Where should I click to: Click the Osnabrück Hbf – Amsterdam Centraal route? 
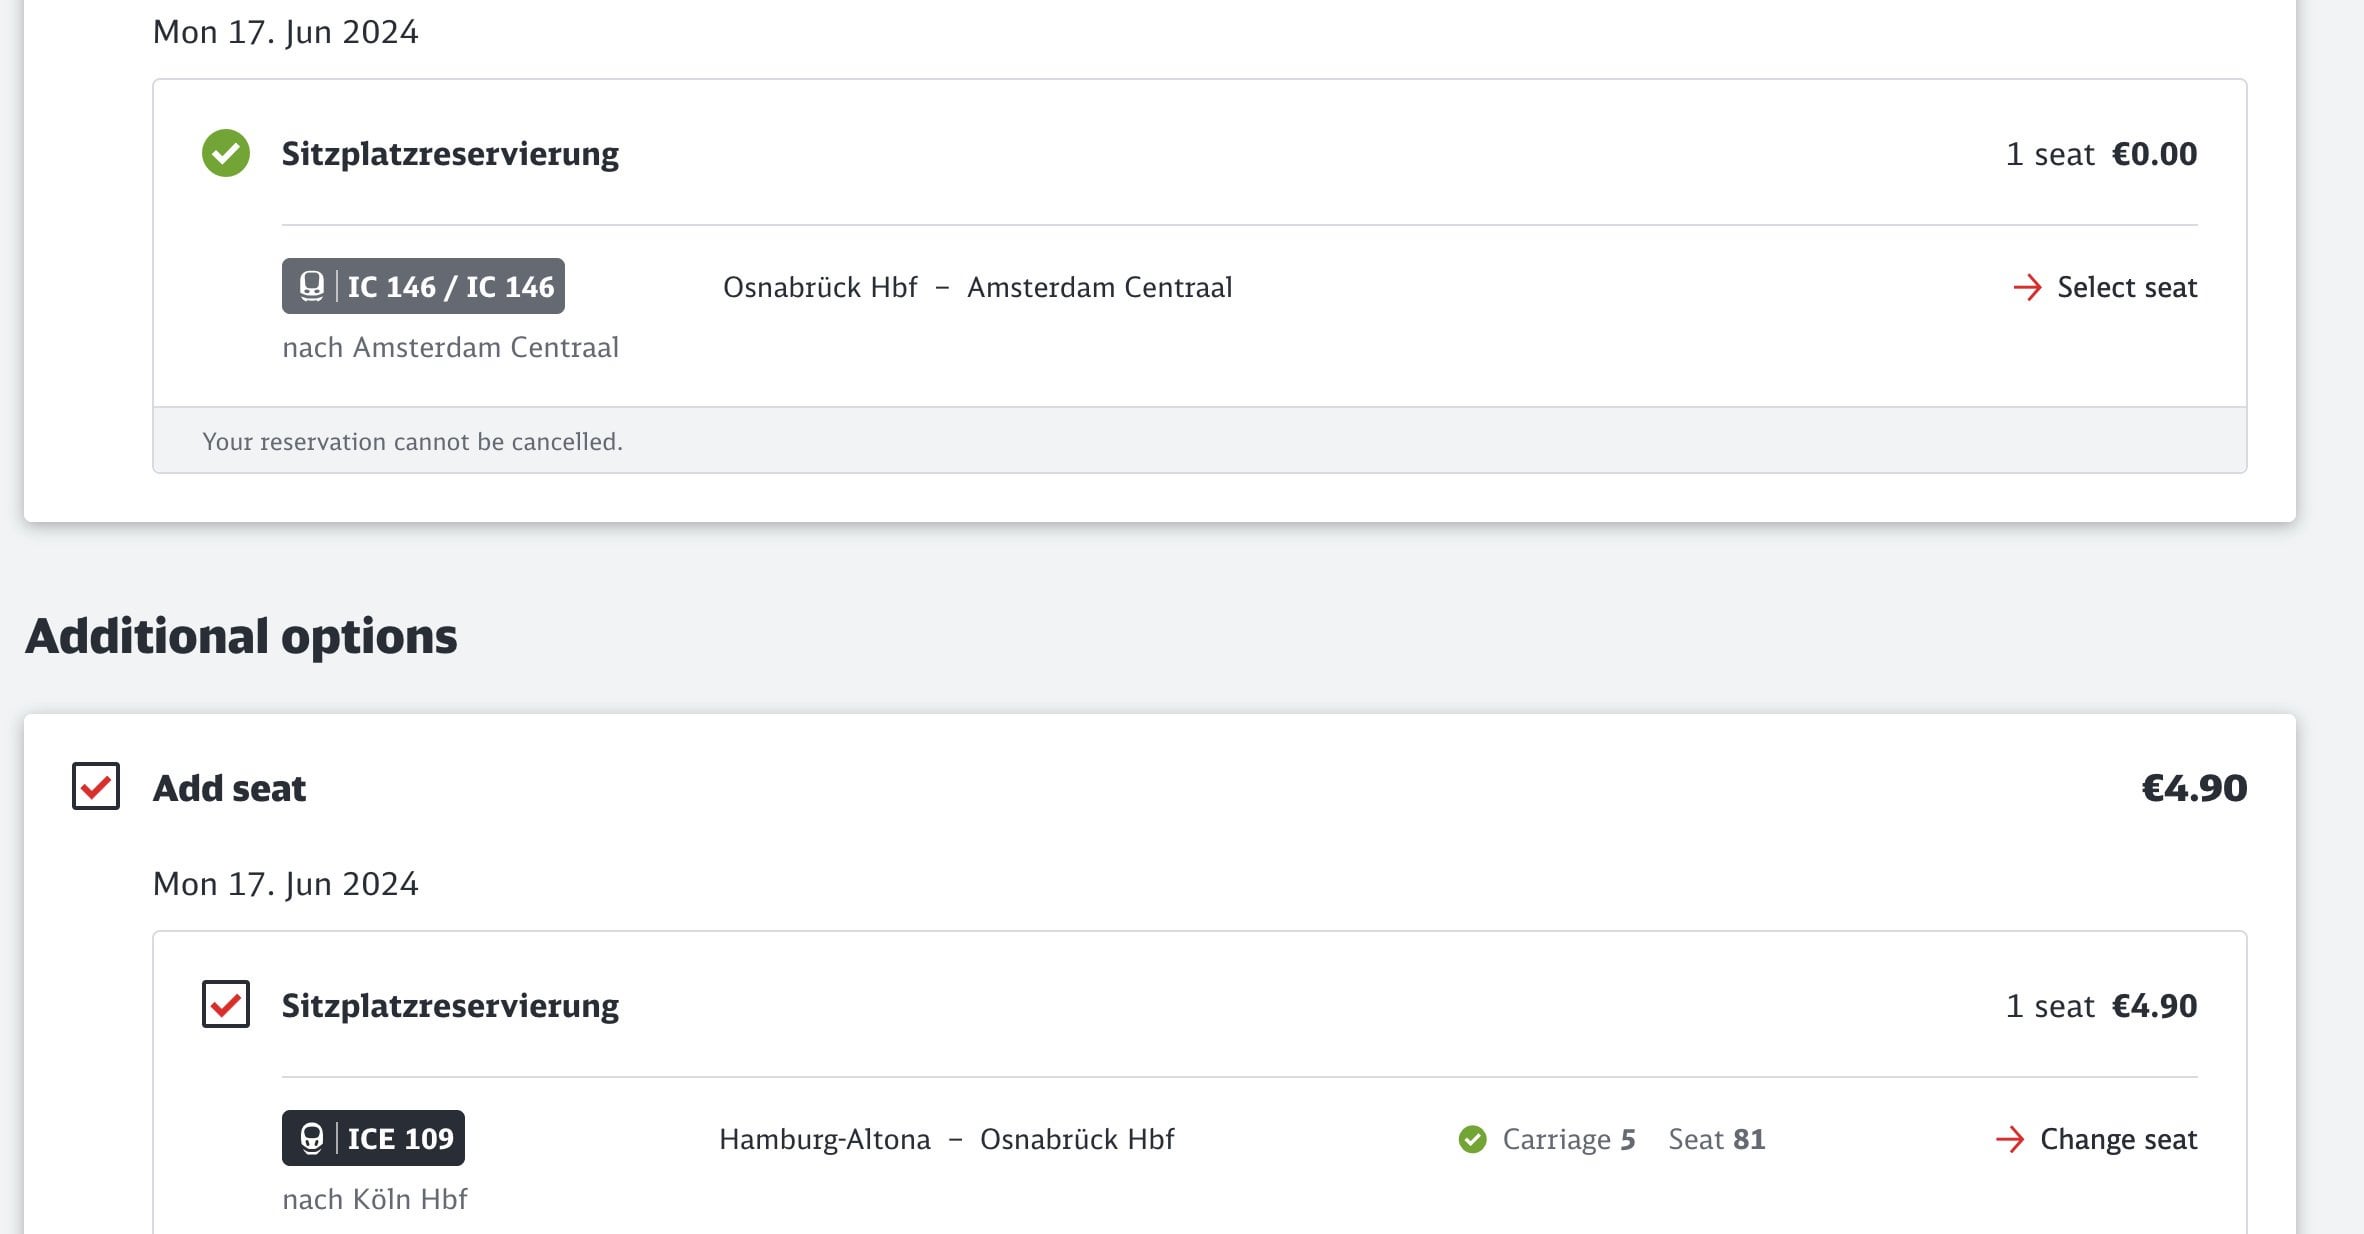(977, 287)
